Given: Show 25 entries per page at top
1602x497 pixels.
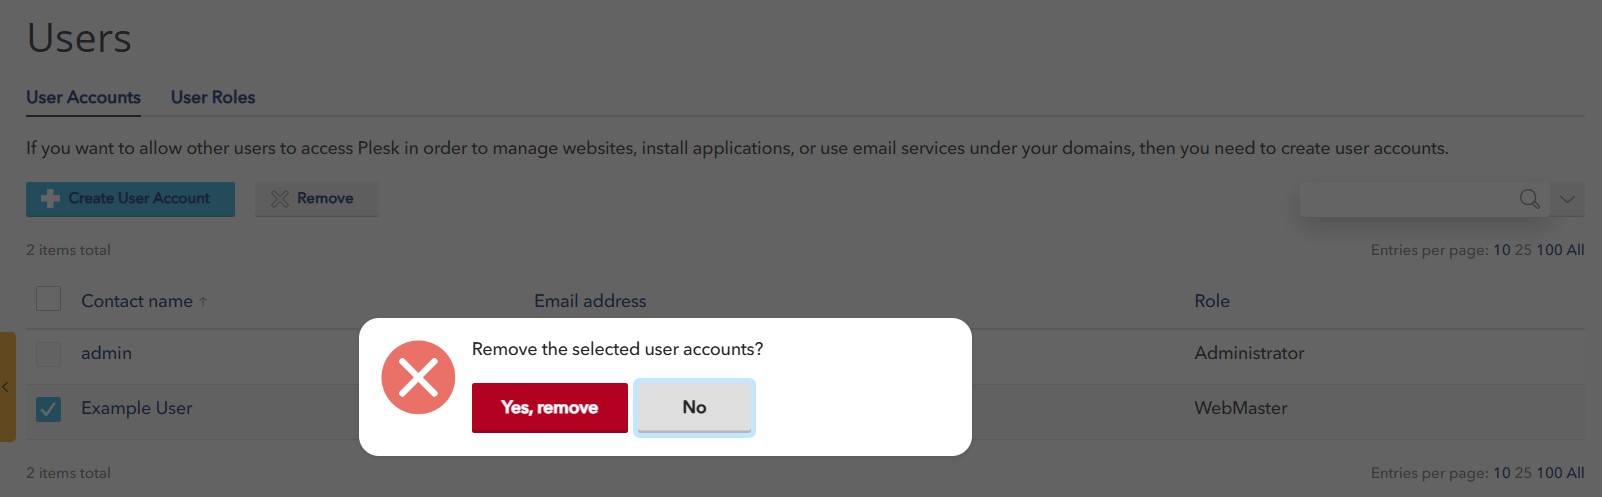Looking at the screenshot, I should [x=1523, y=250].
